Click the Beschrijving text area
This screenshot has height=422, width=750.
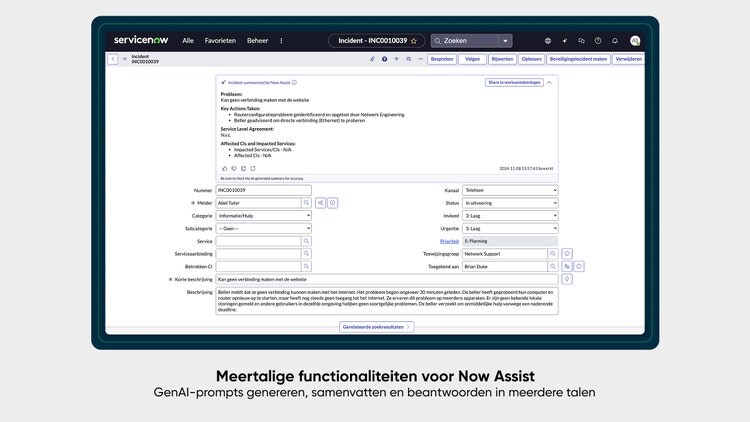tap(387, 300)
